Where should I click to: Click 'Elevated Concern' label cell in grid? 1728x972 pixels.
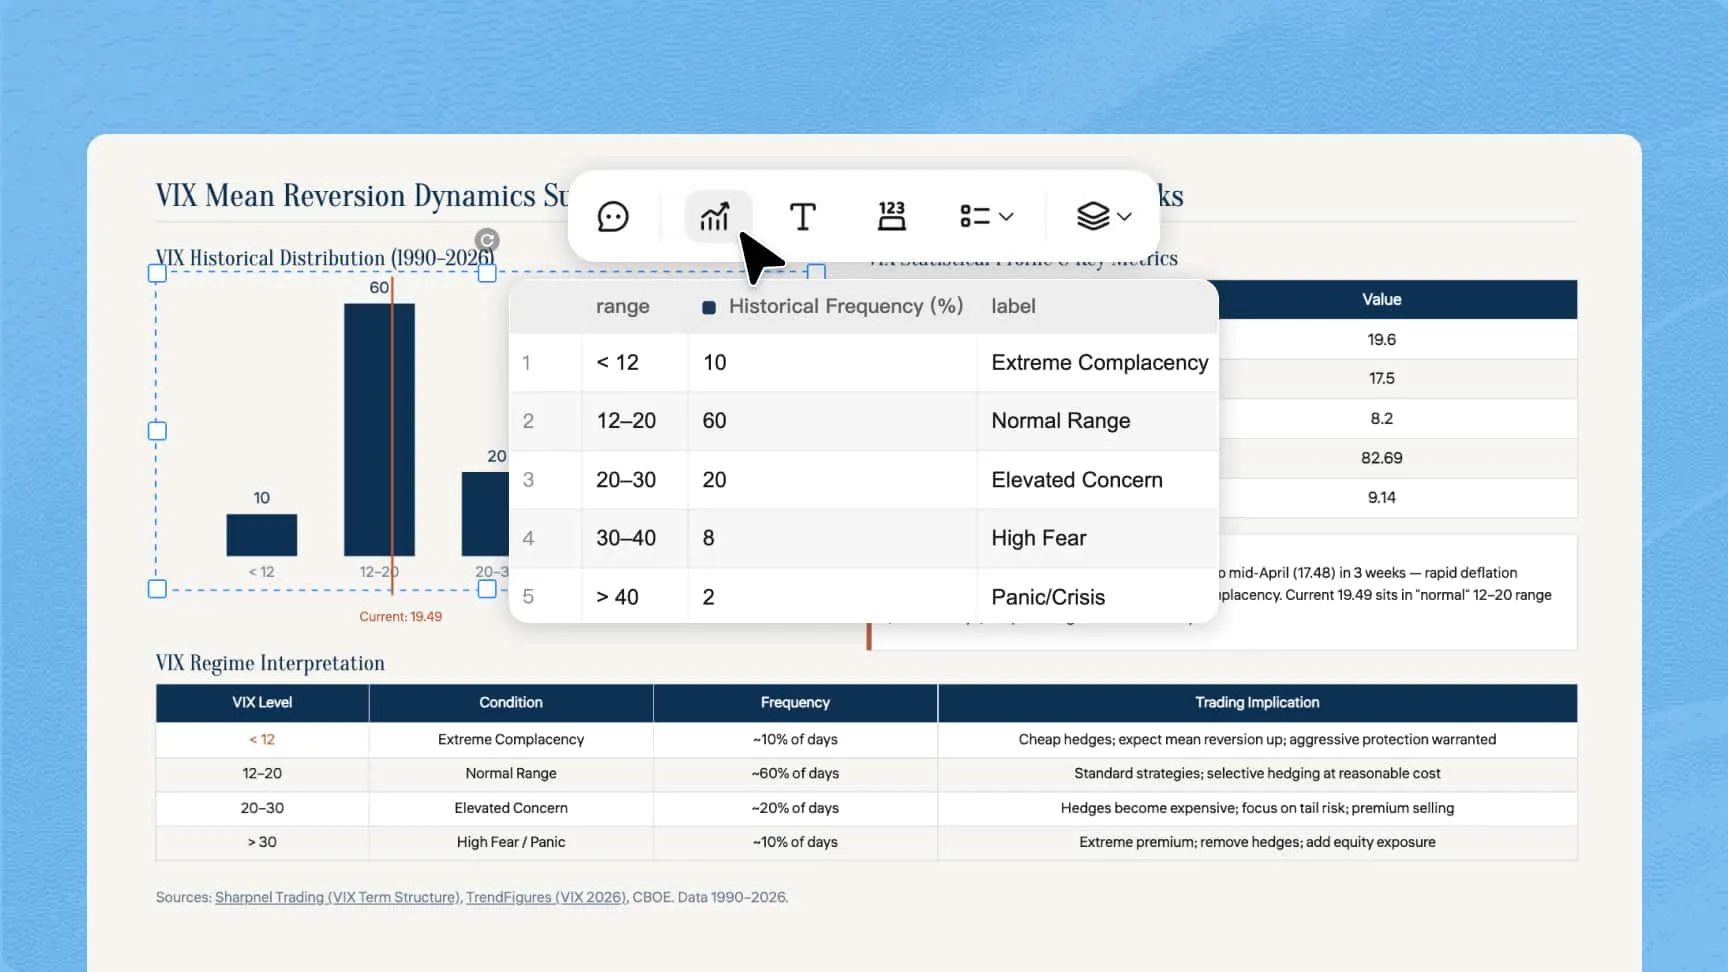[x=1097, y=480]
